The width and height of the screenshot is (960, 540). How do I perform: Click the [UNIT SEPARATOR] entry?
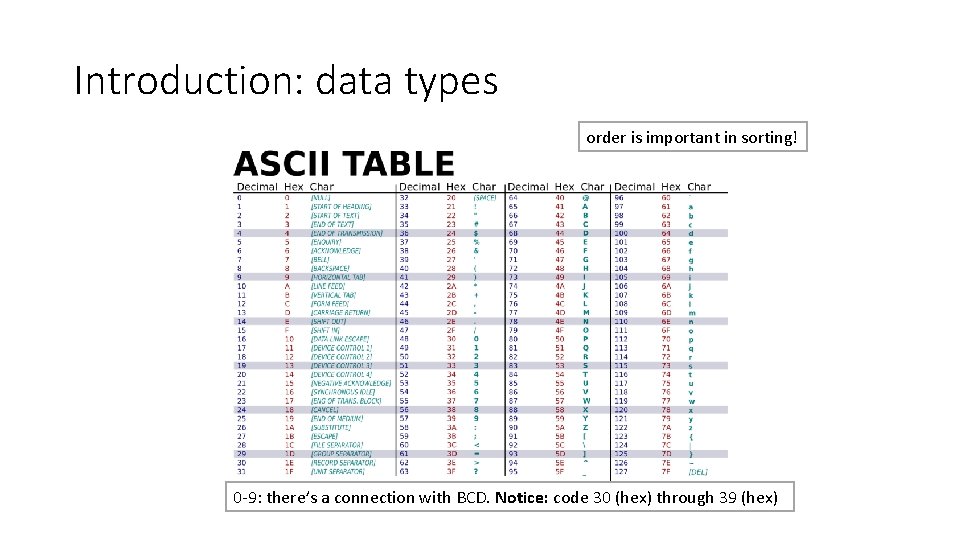coord(338,471)
